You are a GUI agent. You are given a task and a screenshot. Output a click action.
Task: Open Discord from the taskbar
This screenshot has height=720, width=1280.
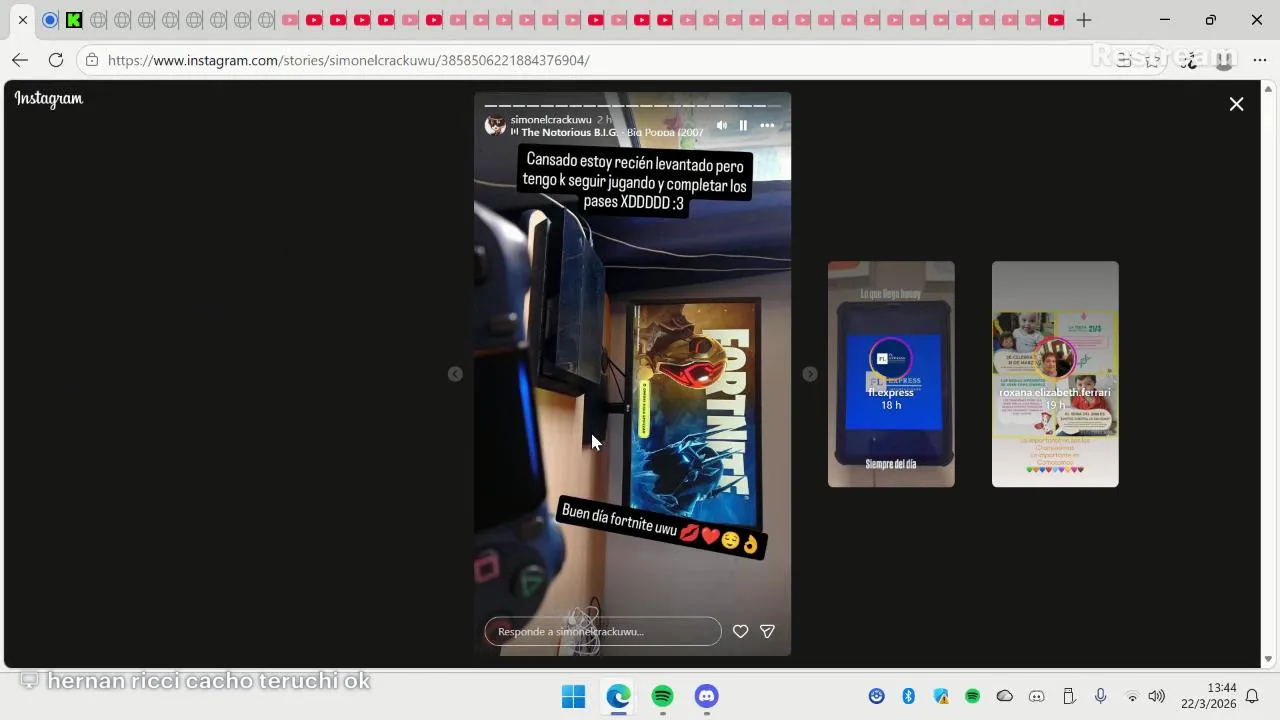click(706, 696)
